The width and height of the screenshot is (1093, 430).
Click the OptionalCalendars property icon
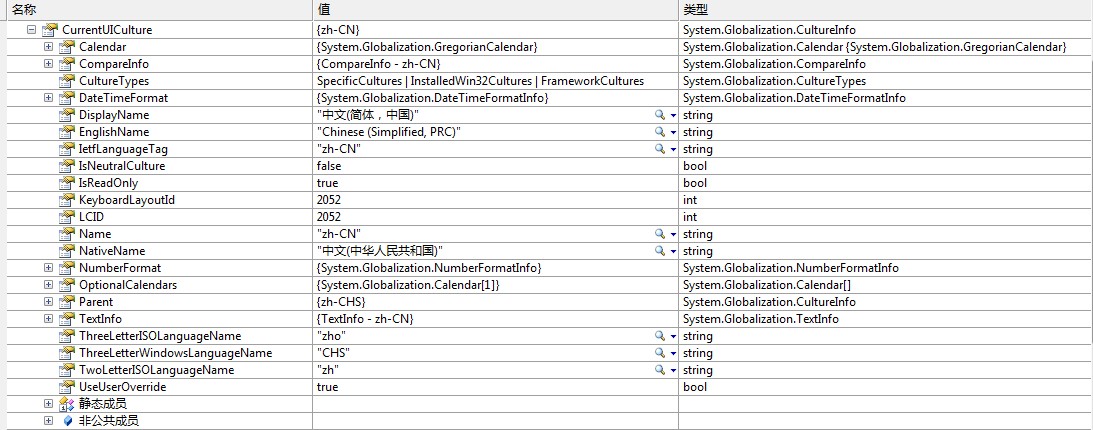coord(66,285)
